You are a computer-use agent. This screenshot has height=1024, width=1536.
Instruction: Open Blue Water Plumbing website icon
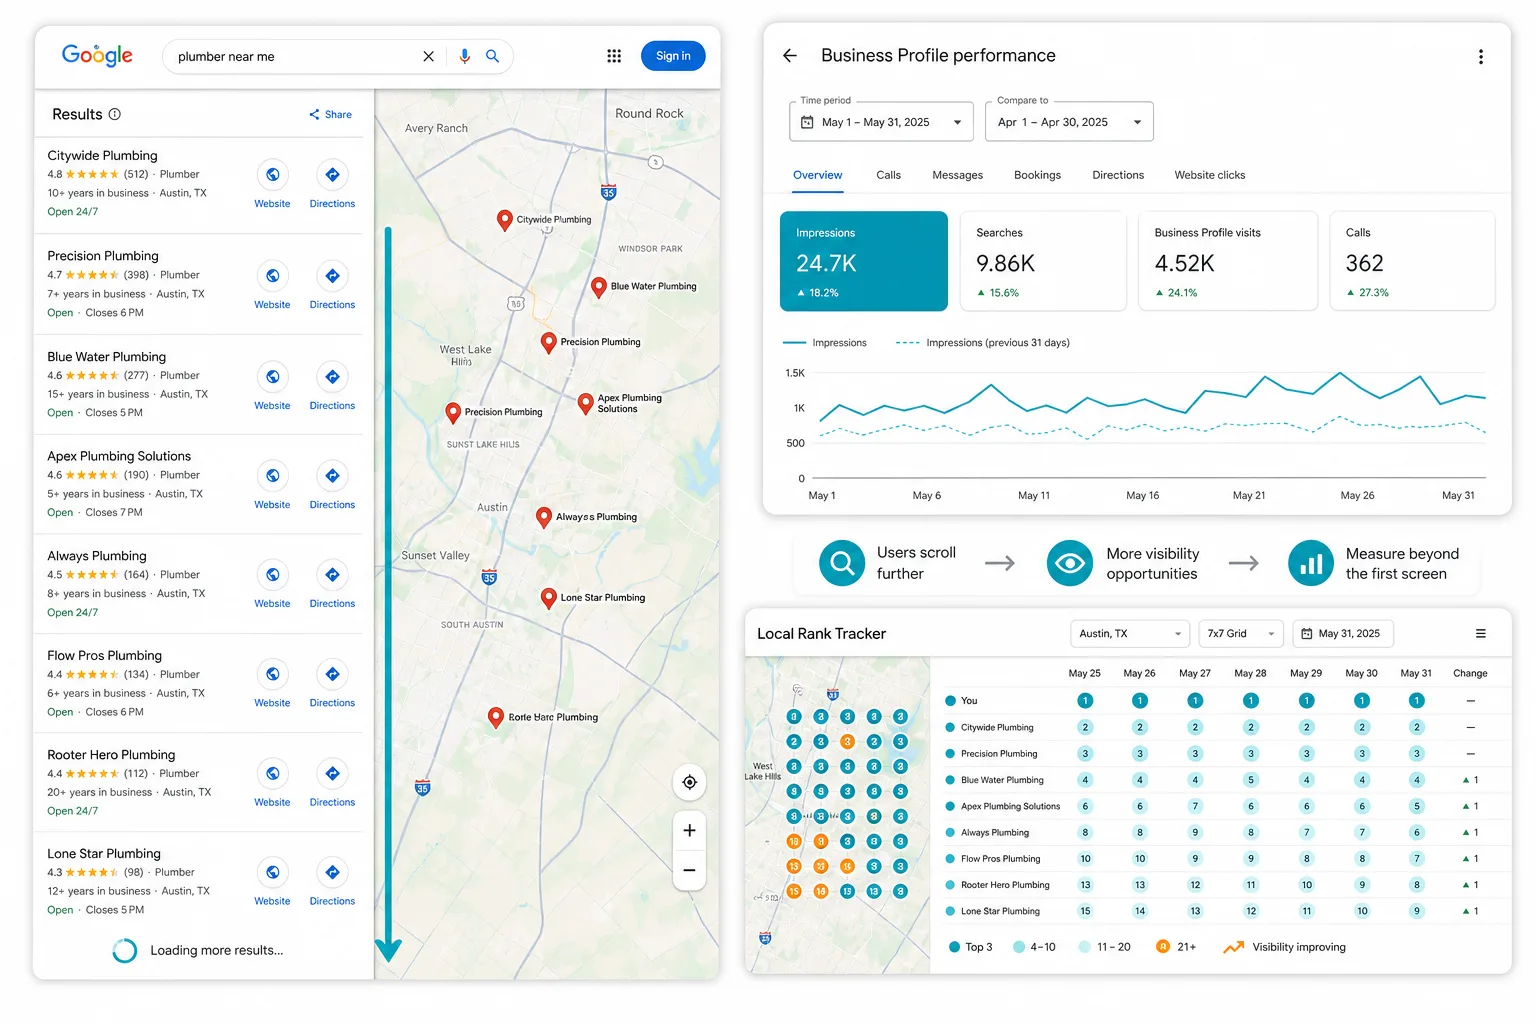(272, 377)
